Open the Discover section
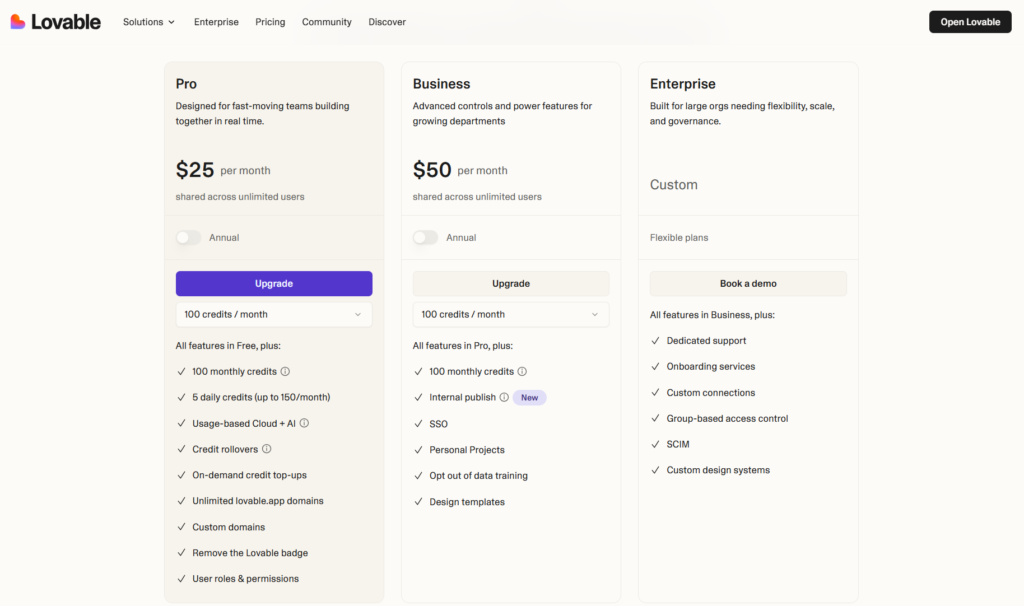 pyautogui.click(x=387, y=21)
